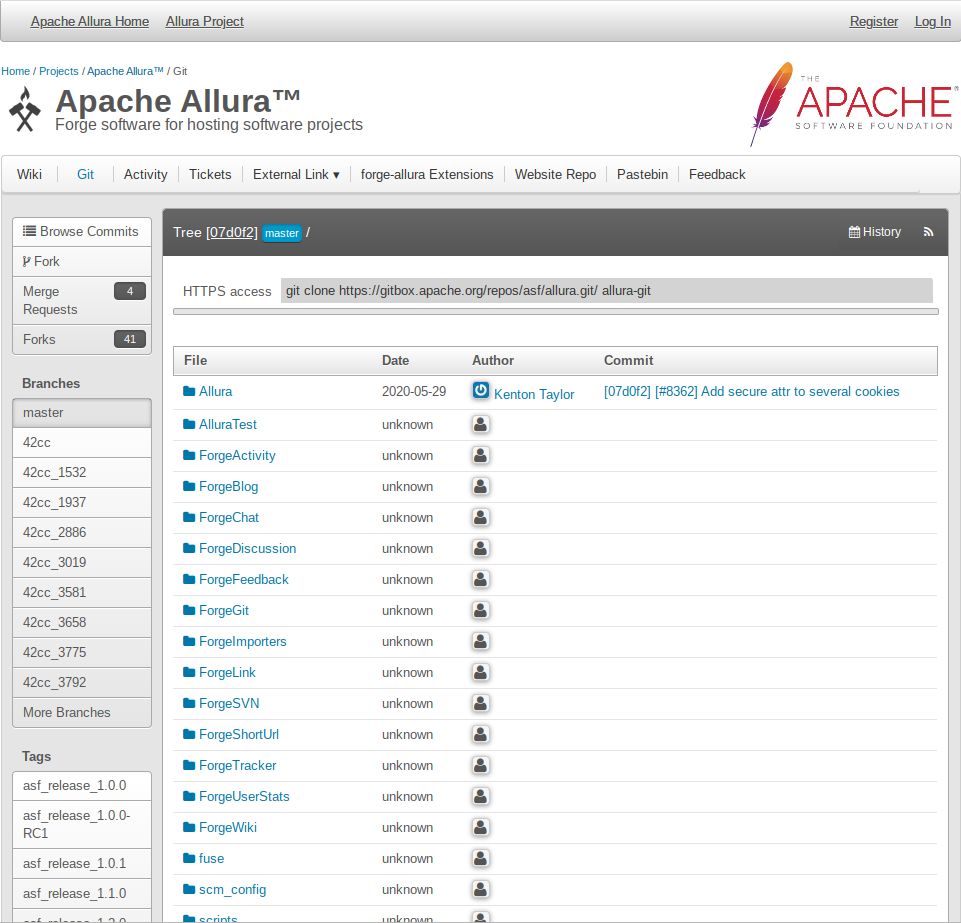
Task: Click the master branch badge in tree header
Action: (x=281, y=233)
